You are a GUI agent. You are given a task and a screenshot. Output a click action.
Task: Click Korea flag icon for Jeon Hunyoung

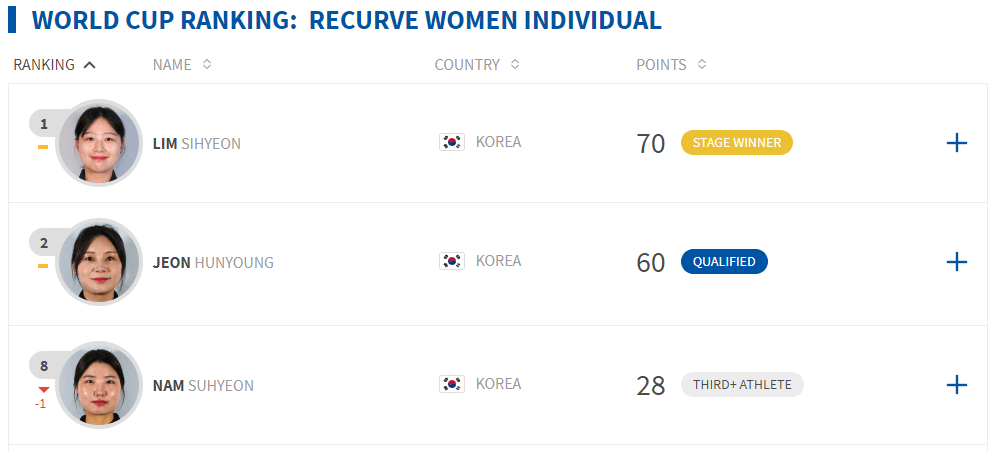click(452, 261)
